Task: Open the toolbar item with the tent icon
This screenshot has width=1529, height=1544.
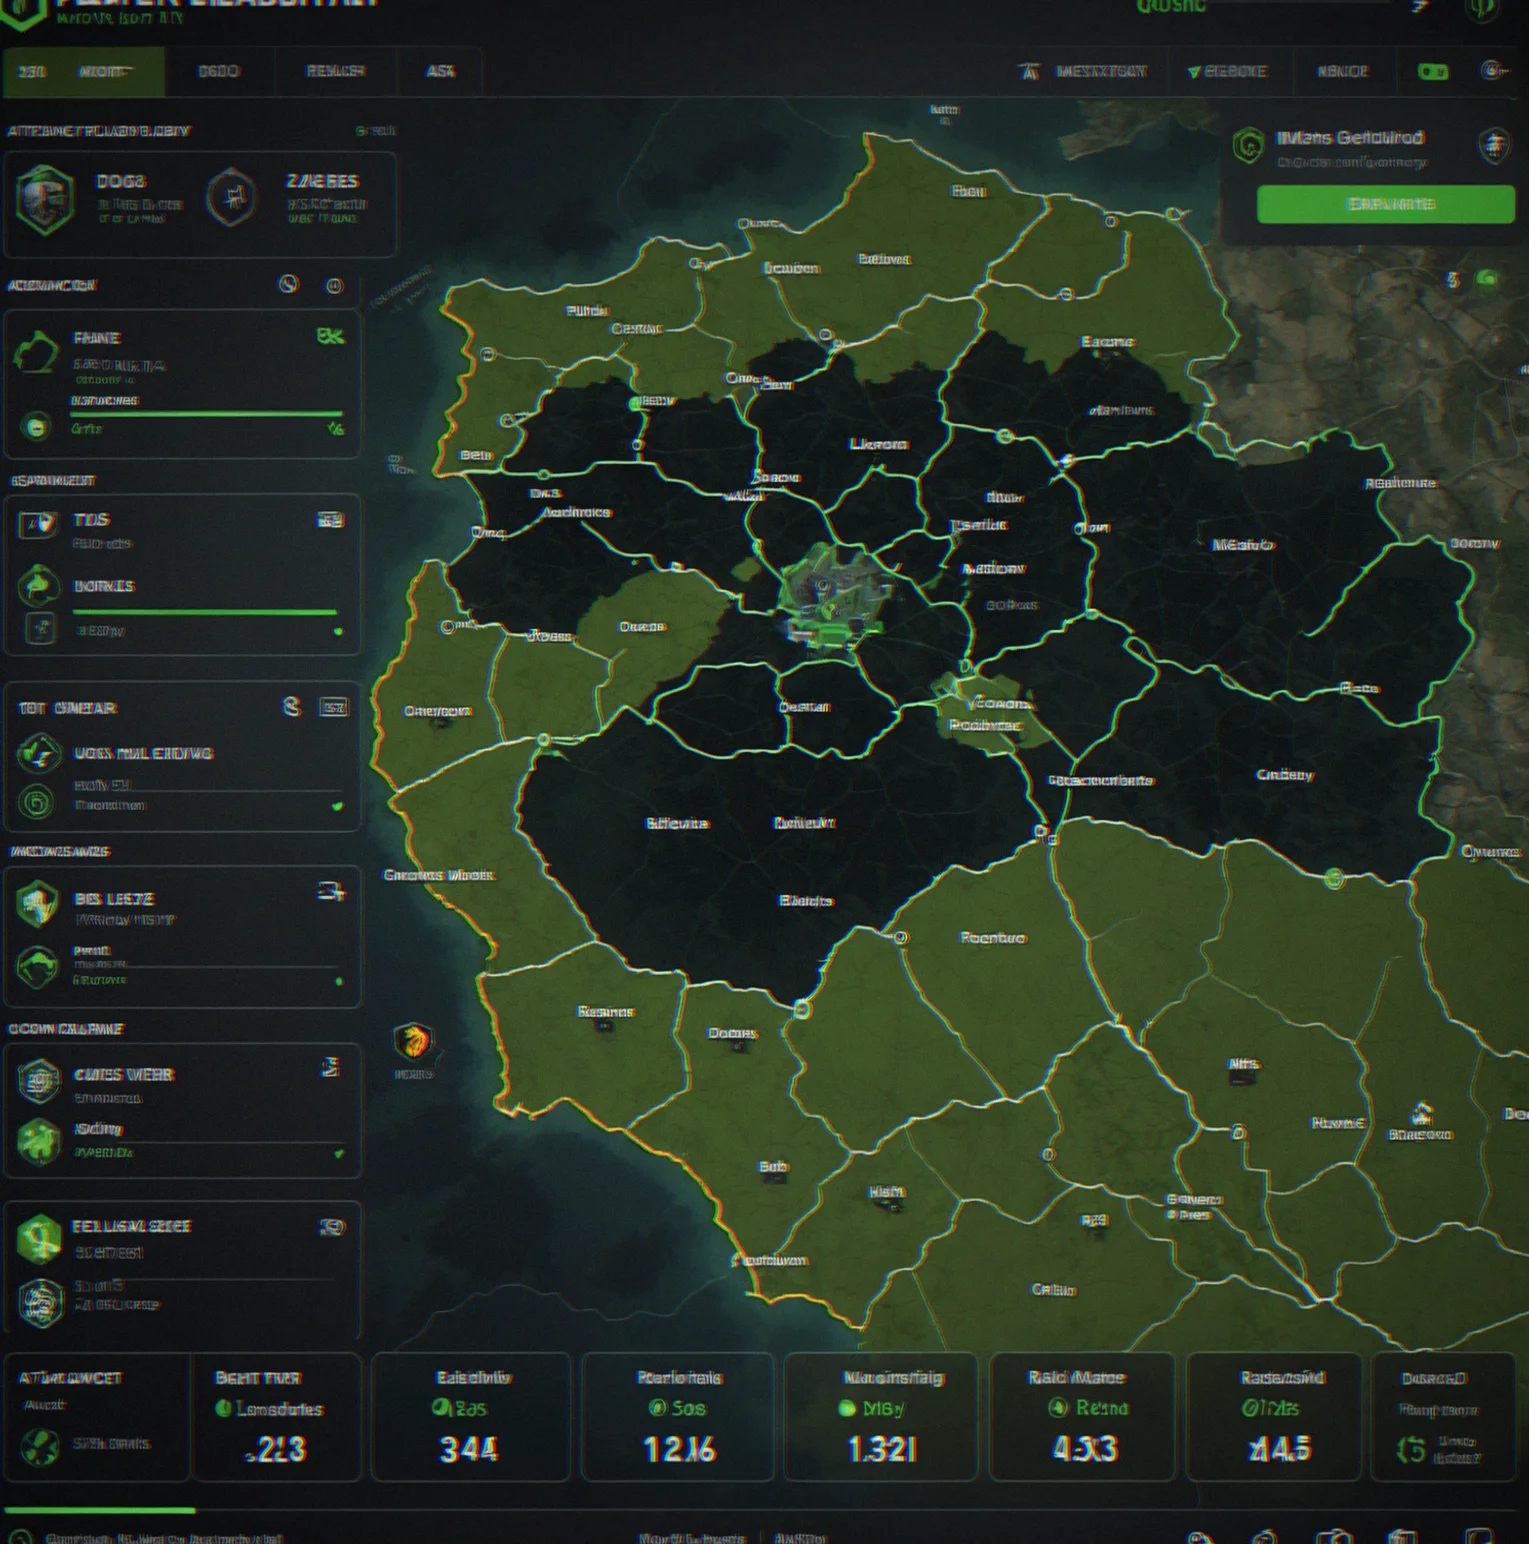Action: [1083, 71]
